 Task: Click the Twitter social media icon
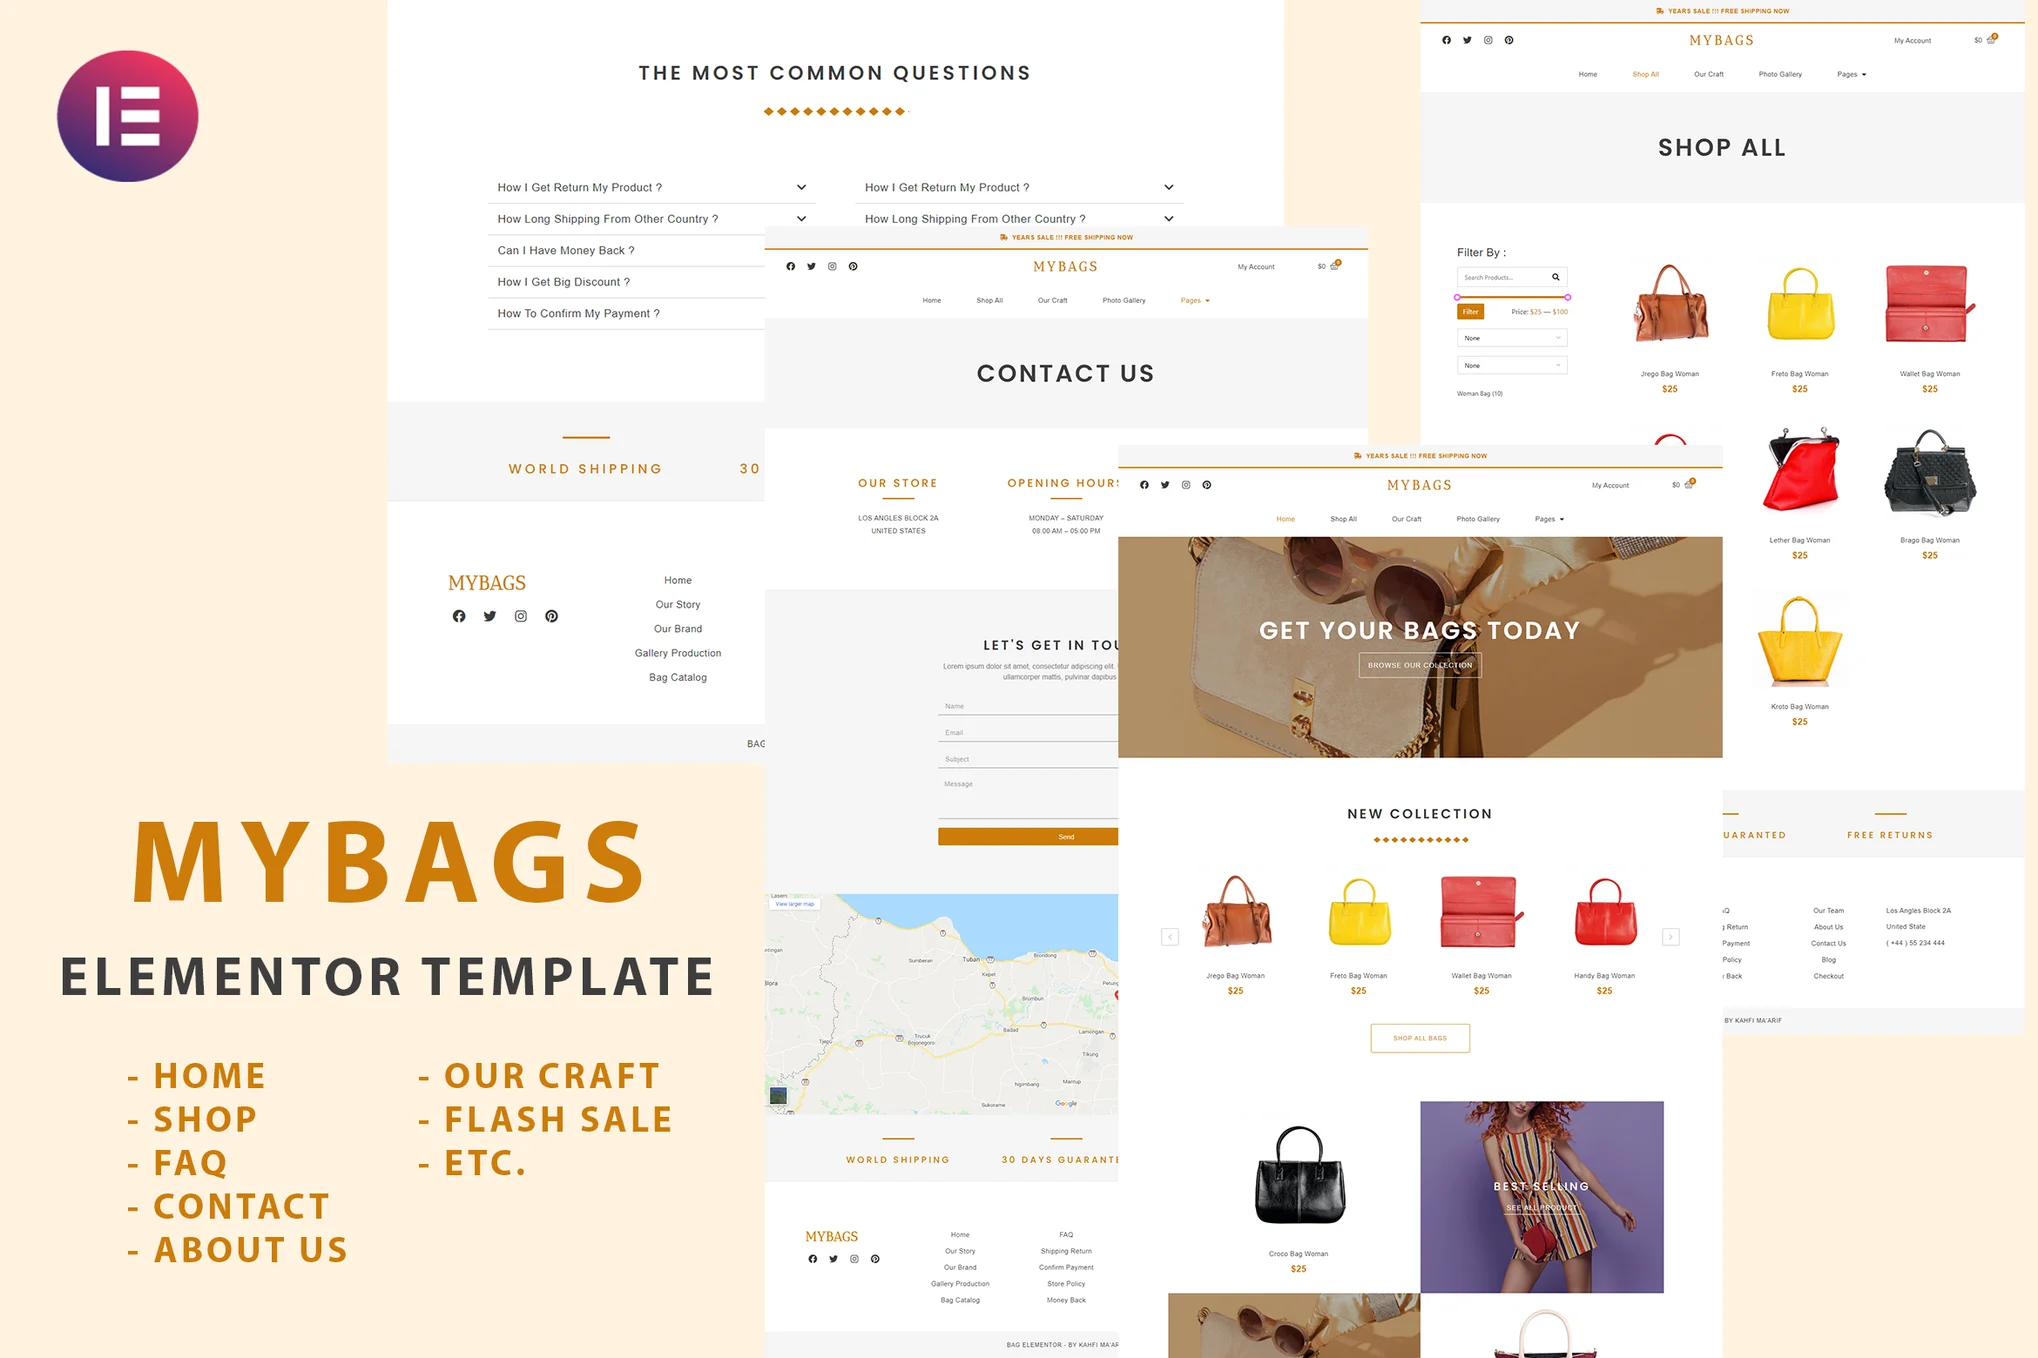(491, 615)
